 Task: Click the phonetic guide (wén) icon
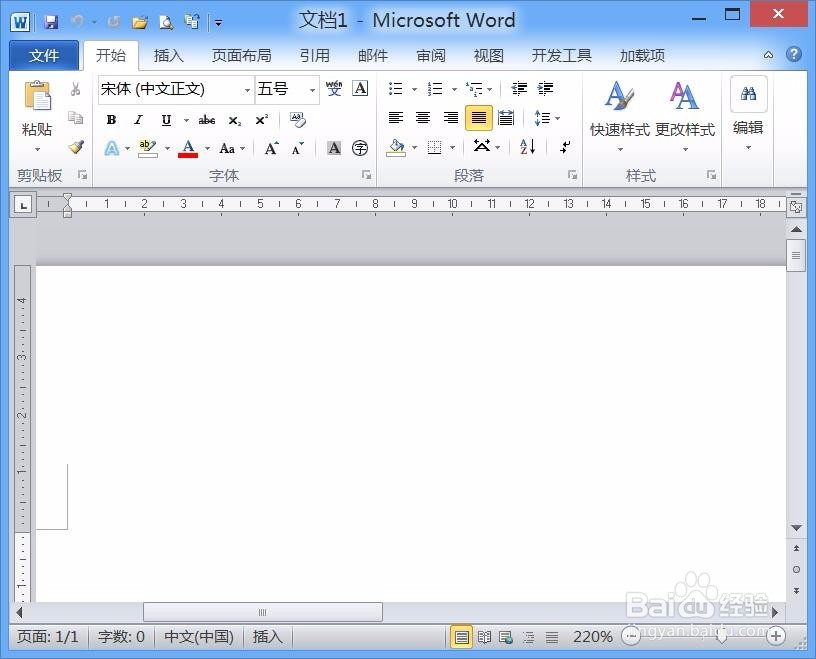pyautogui.click(x=334, y=88)
